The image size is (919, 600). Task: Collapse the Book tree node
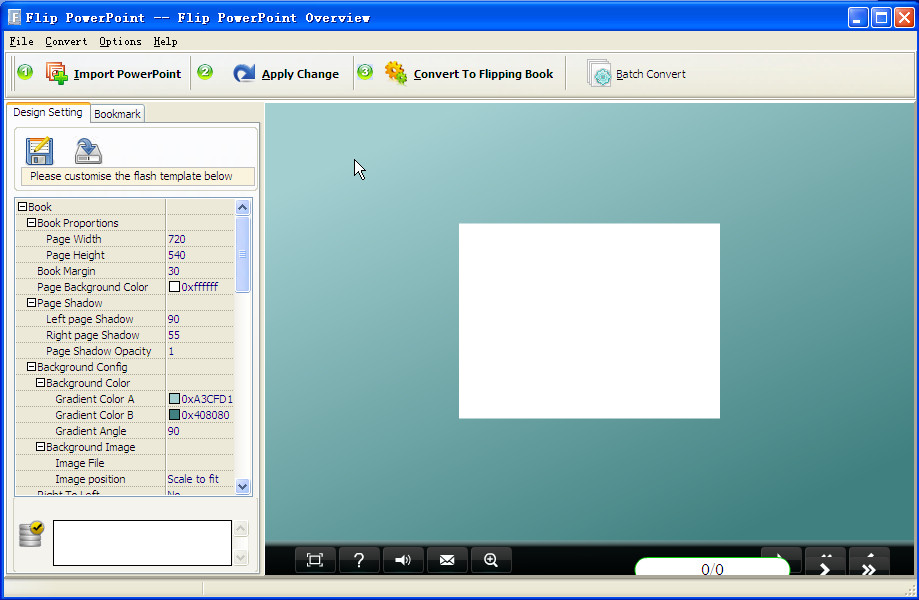pyautogui.click(x=22, y=206)
